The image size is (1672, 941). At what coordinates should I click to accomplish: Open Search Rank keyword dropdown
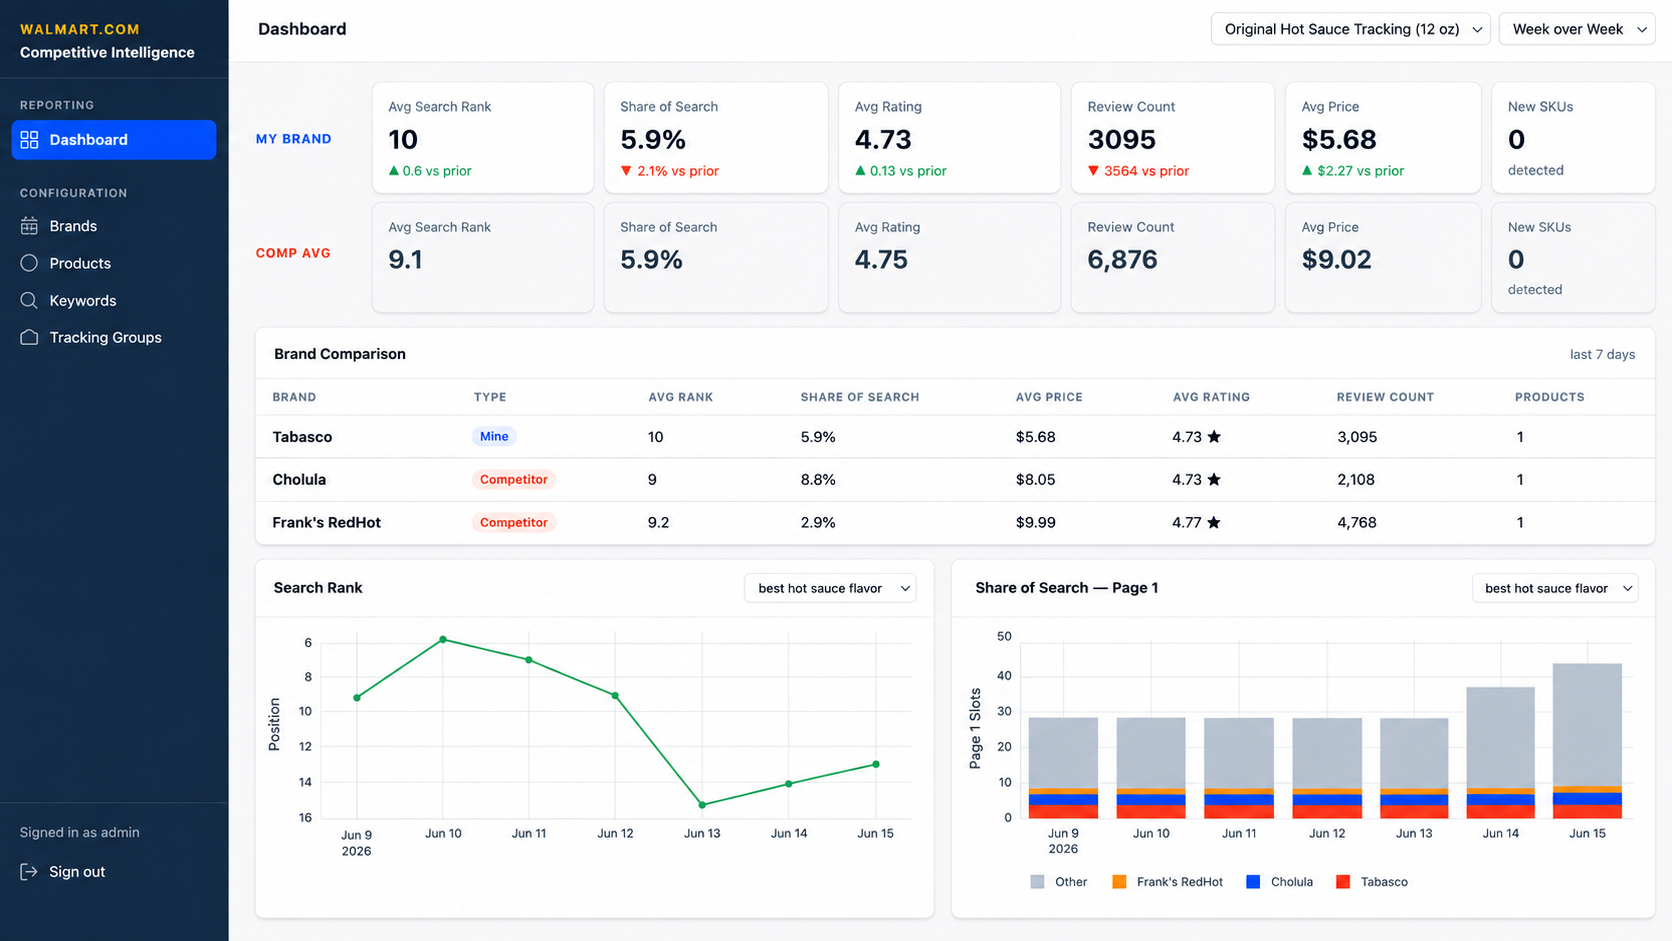coord(830,588)
